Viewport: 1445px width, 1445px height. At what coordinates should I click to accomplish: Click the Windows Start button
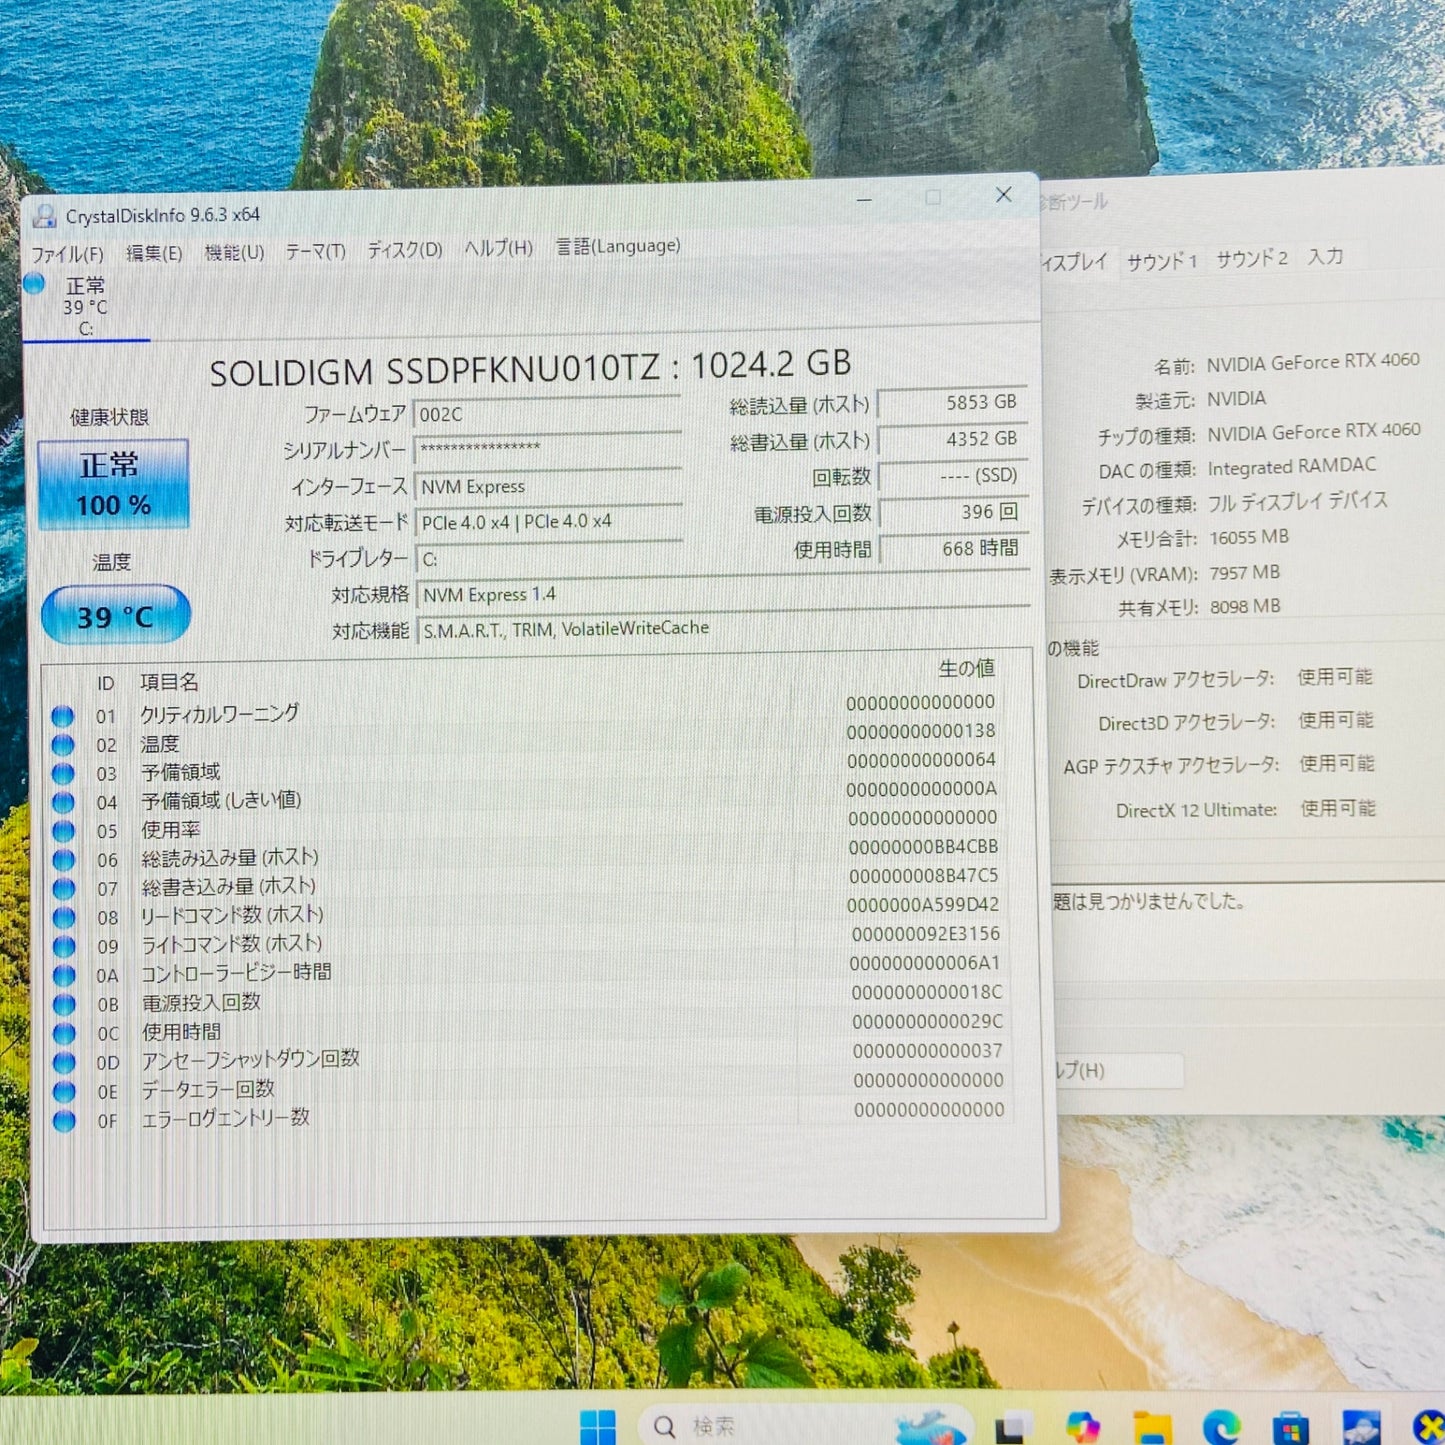coord(600,1425)
